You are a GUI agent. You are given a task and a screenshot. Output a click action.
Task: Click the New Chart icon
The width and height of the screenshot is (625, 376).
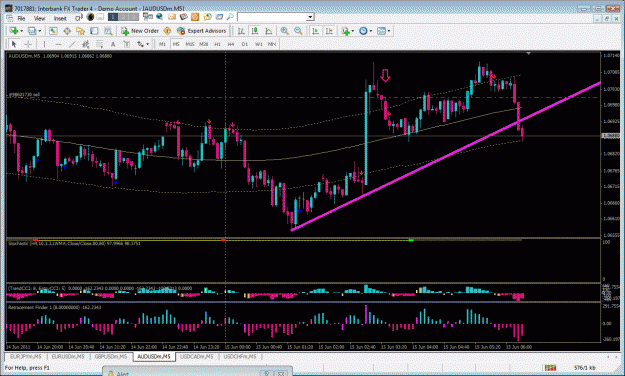(x=14, y=31)
